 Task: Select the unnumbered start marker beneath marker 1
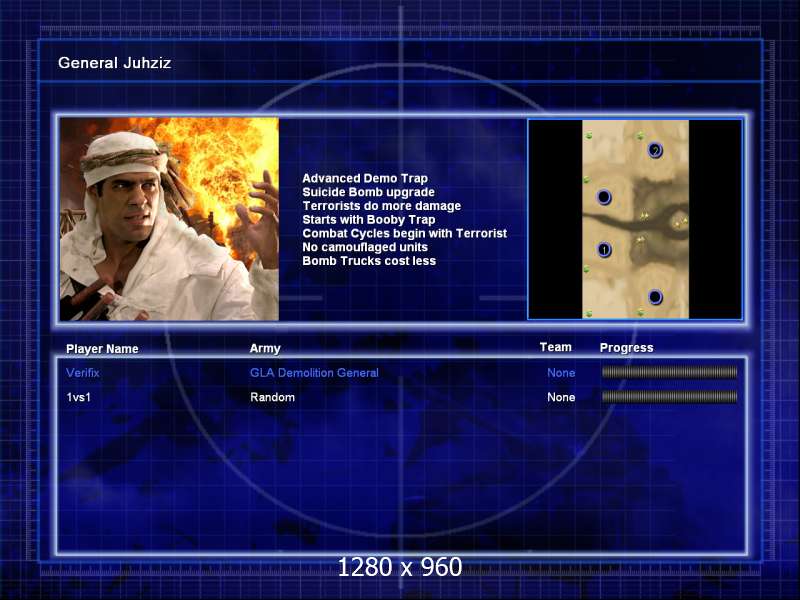655,297
